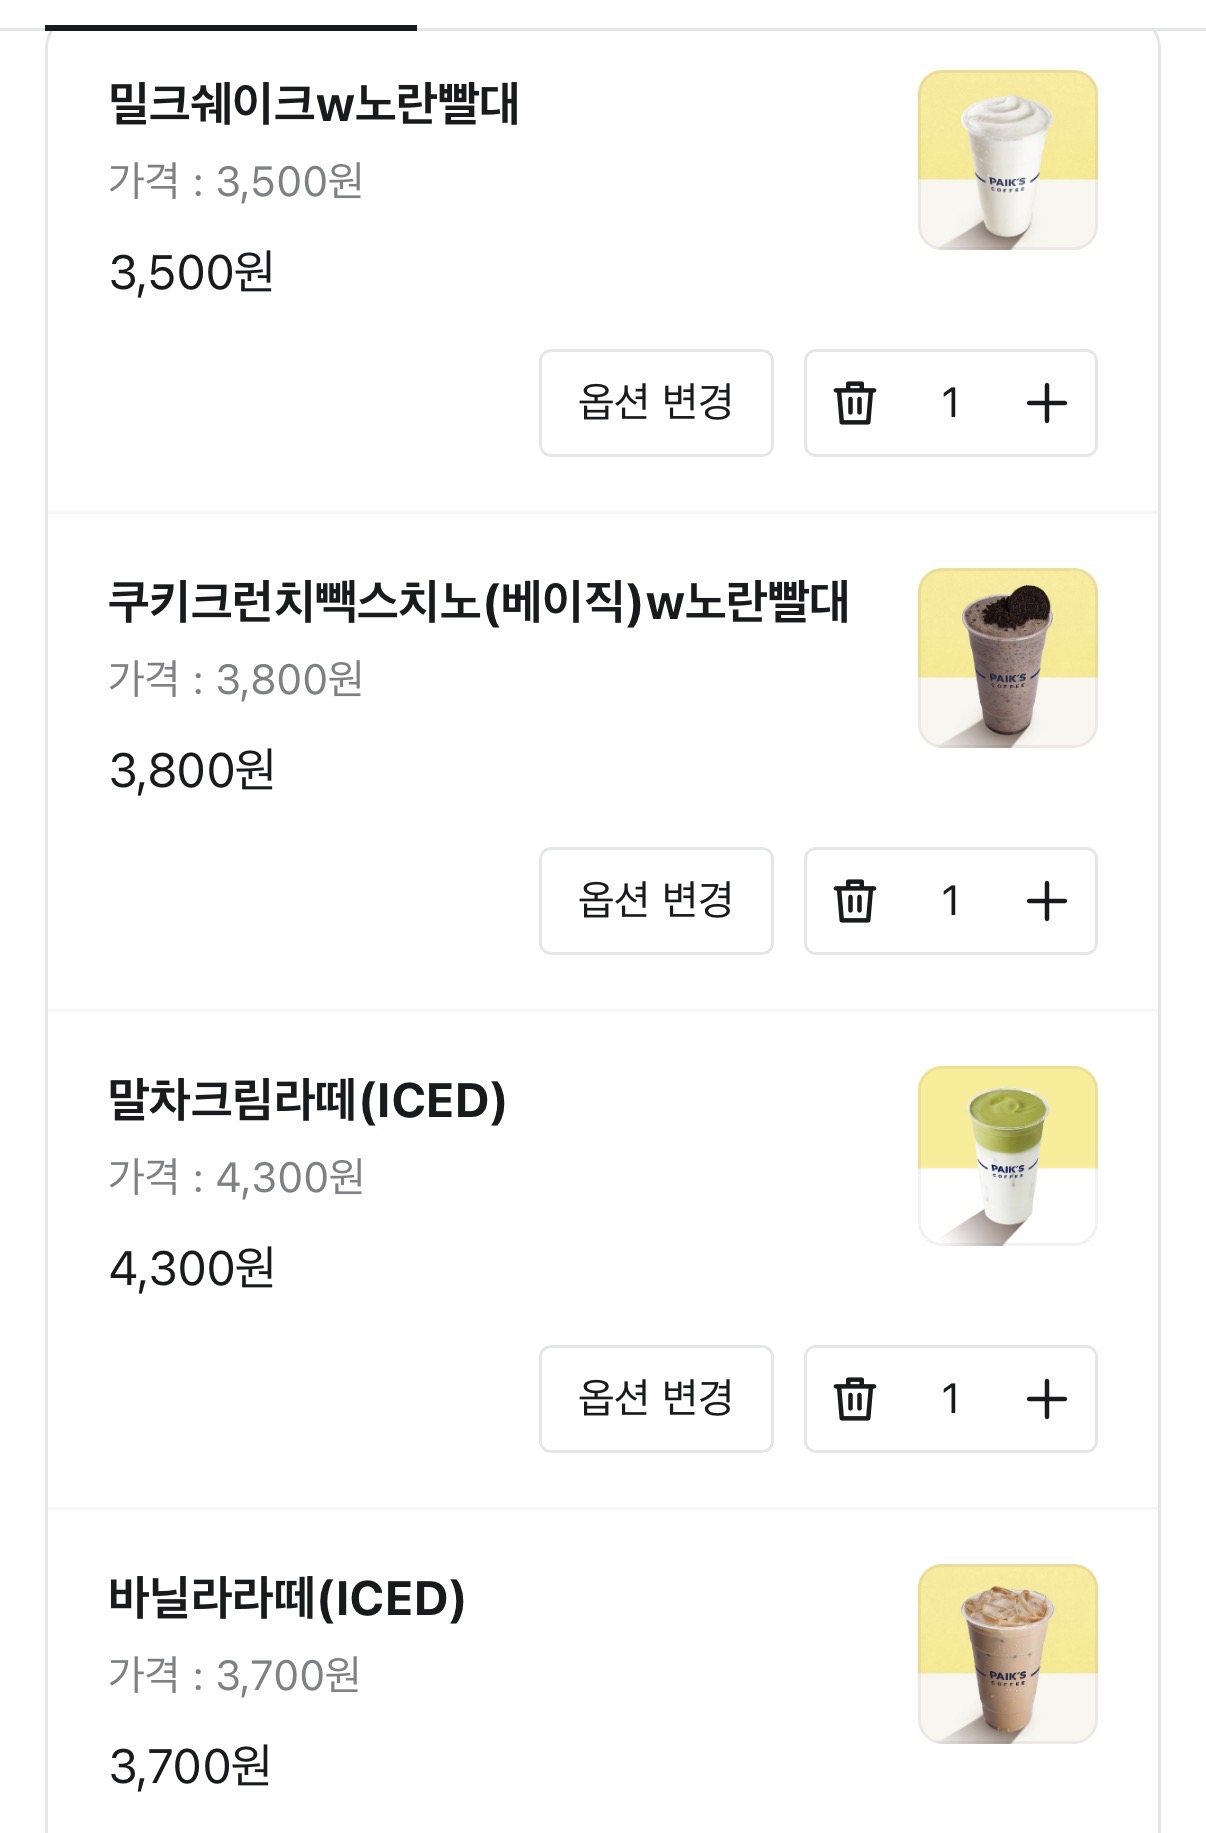The image size is (1206, 1833).
Task: Delete the 밀크쉐이크w노란빨대 item with trash icon
Action: pyautogui.click(x=854, y=403)
